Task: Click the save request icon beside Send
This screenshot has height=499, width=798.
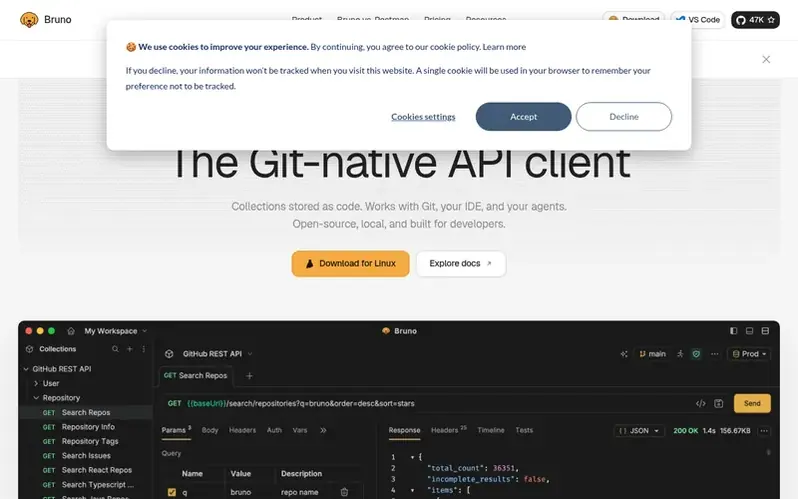Action: (x=719, y=403)
